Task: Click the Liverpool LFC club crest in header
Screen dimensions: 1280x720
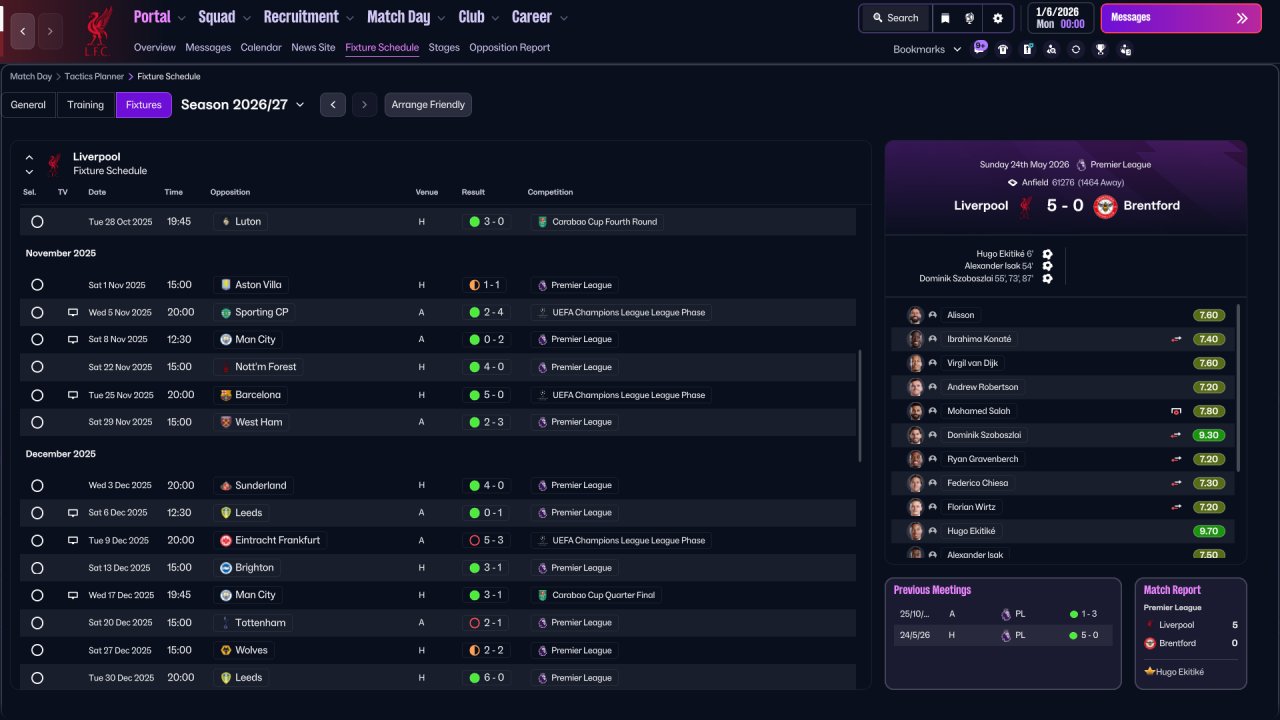Action: tap(97, 31)
